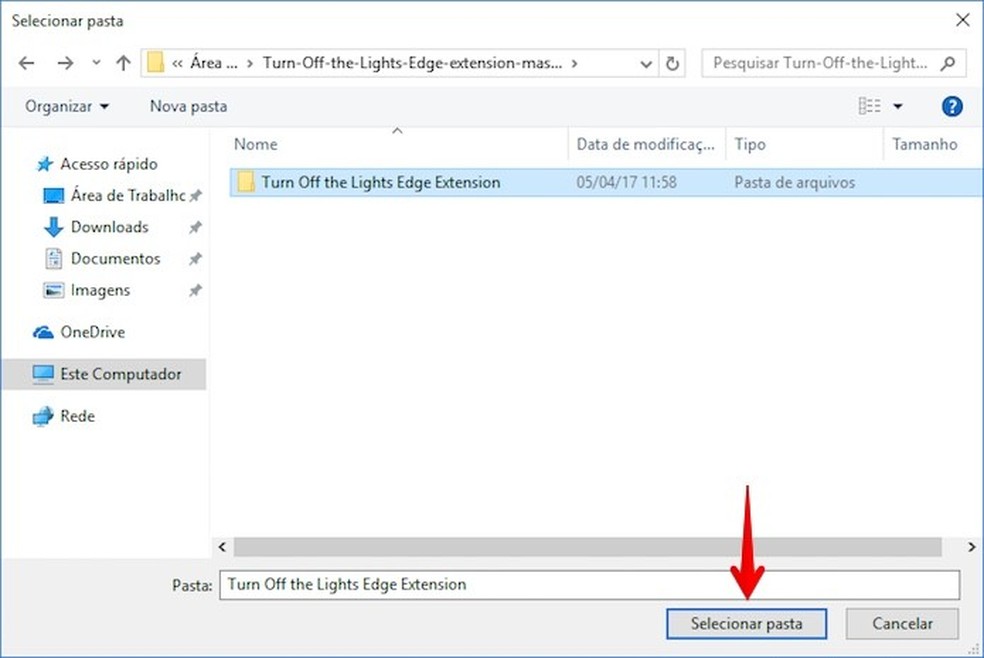
Task: Open the address bar history dropdown
Action: (x=646, y=63)
